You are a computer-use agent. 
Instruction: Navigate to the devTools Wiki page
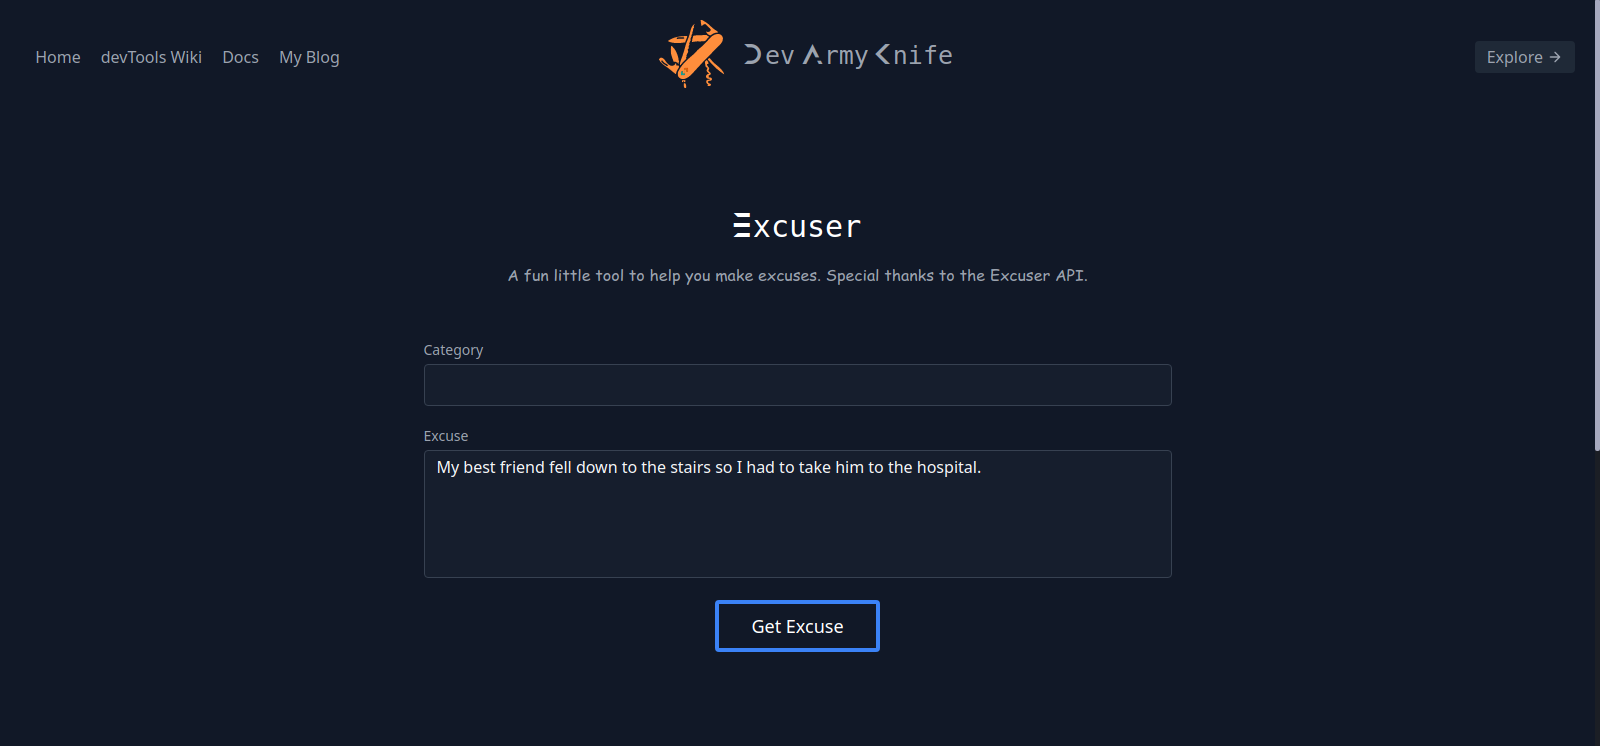(x=151, y=57)
